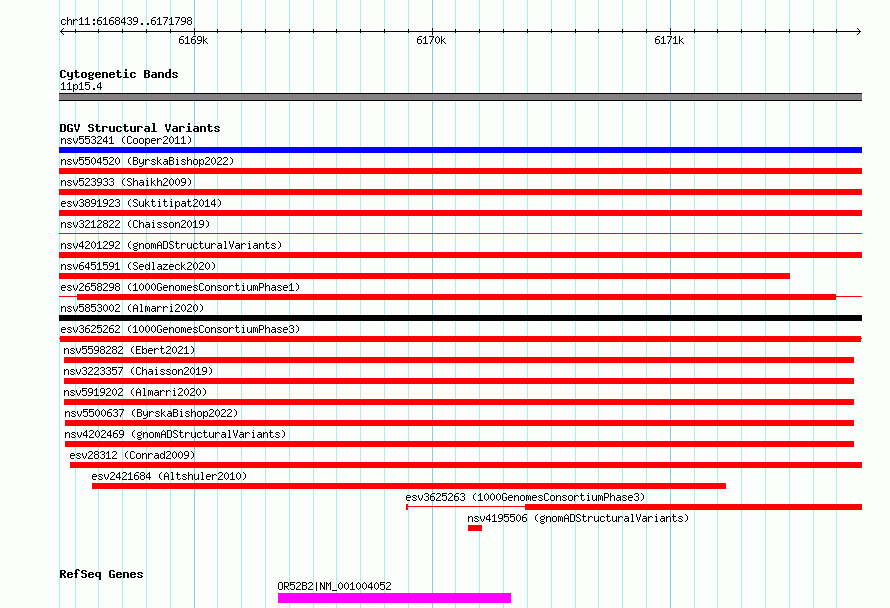Click the DGV Structural Variants track heading
Screen dimensions: 890x608
pos(140,128)
